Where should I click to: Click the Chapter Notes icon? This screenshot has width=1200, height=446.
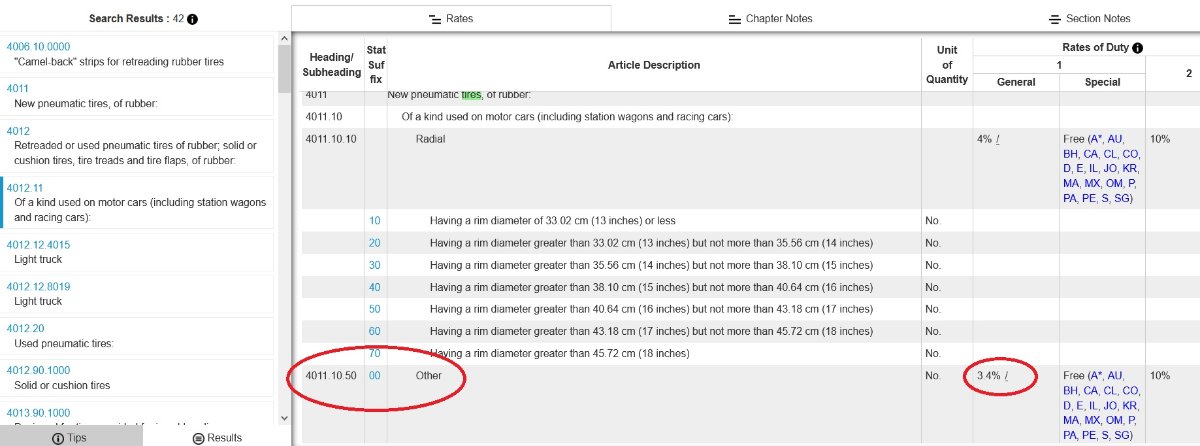click(734, 19)
